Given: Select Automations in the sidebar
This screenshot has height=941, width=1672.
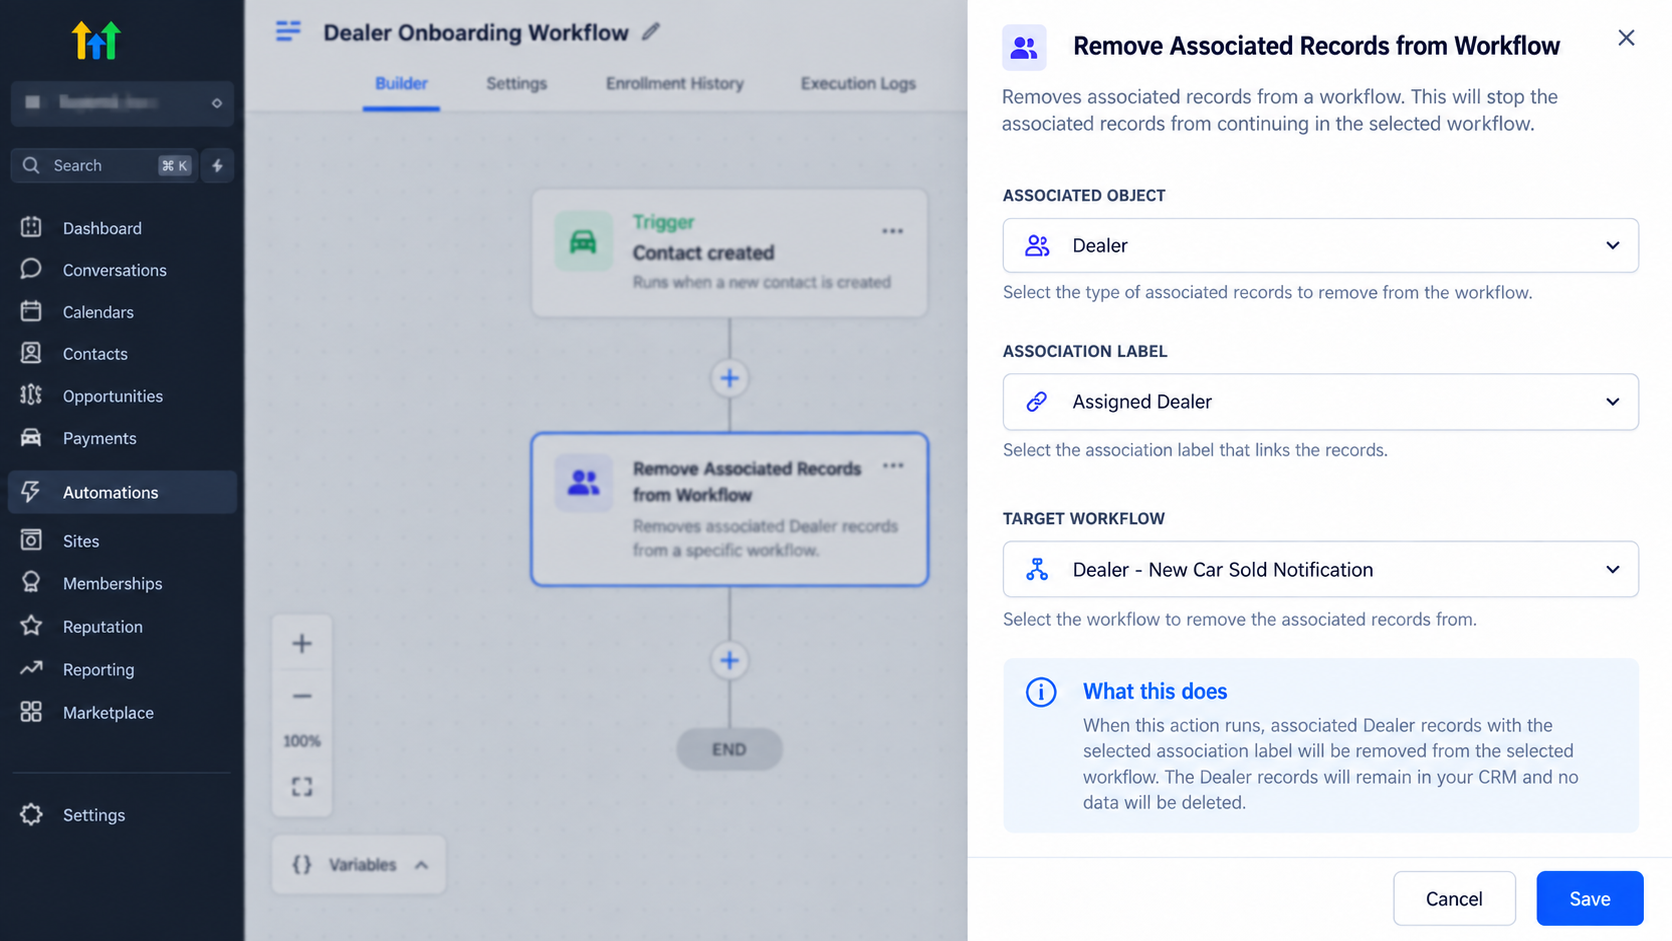Looking at the screenshot, I should point(122,492).
